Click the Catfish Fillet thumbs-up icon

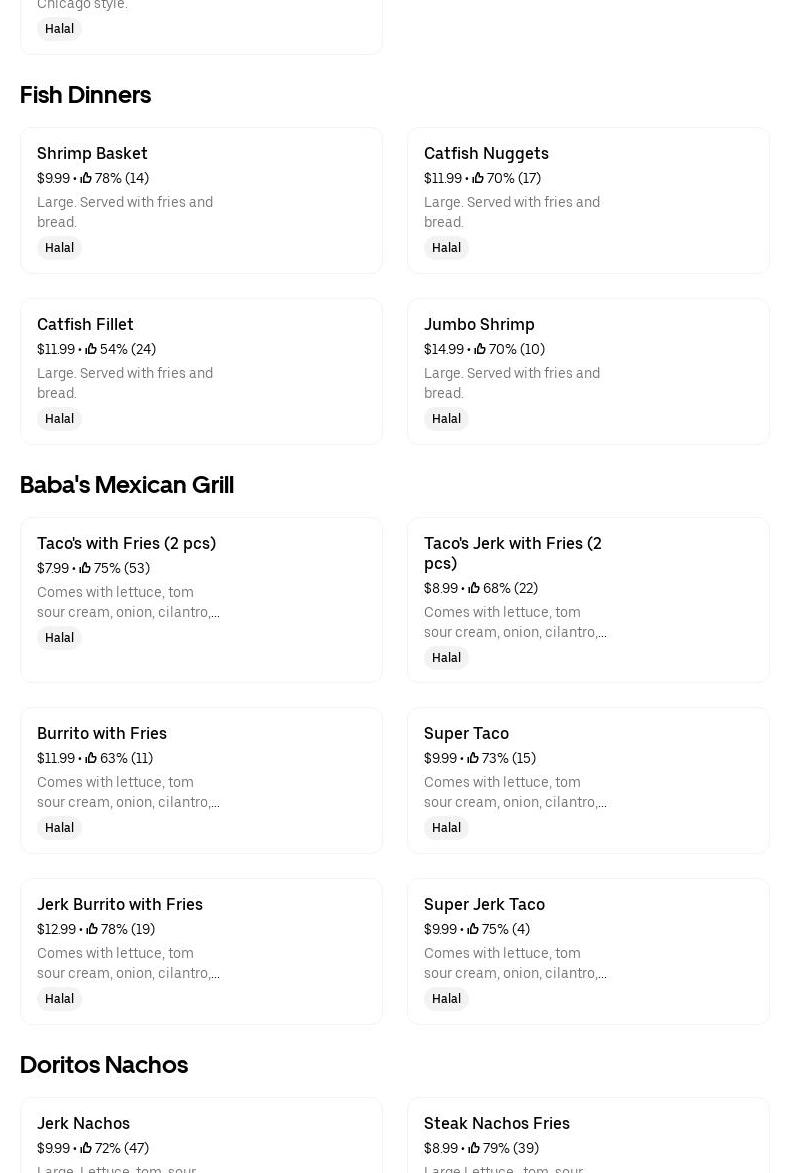[x=91, y=349]
